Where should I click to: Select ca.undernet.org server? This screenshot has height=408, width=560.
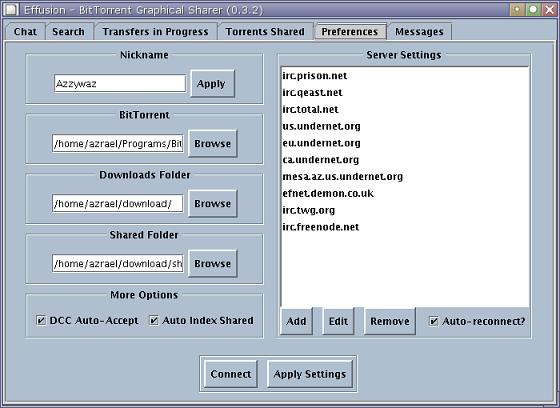[x=405, y=160]
